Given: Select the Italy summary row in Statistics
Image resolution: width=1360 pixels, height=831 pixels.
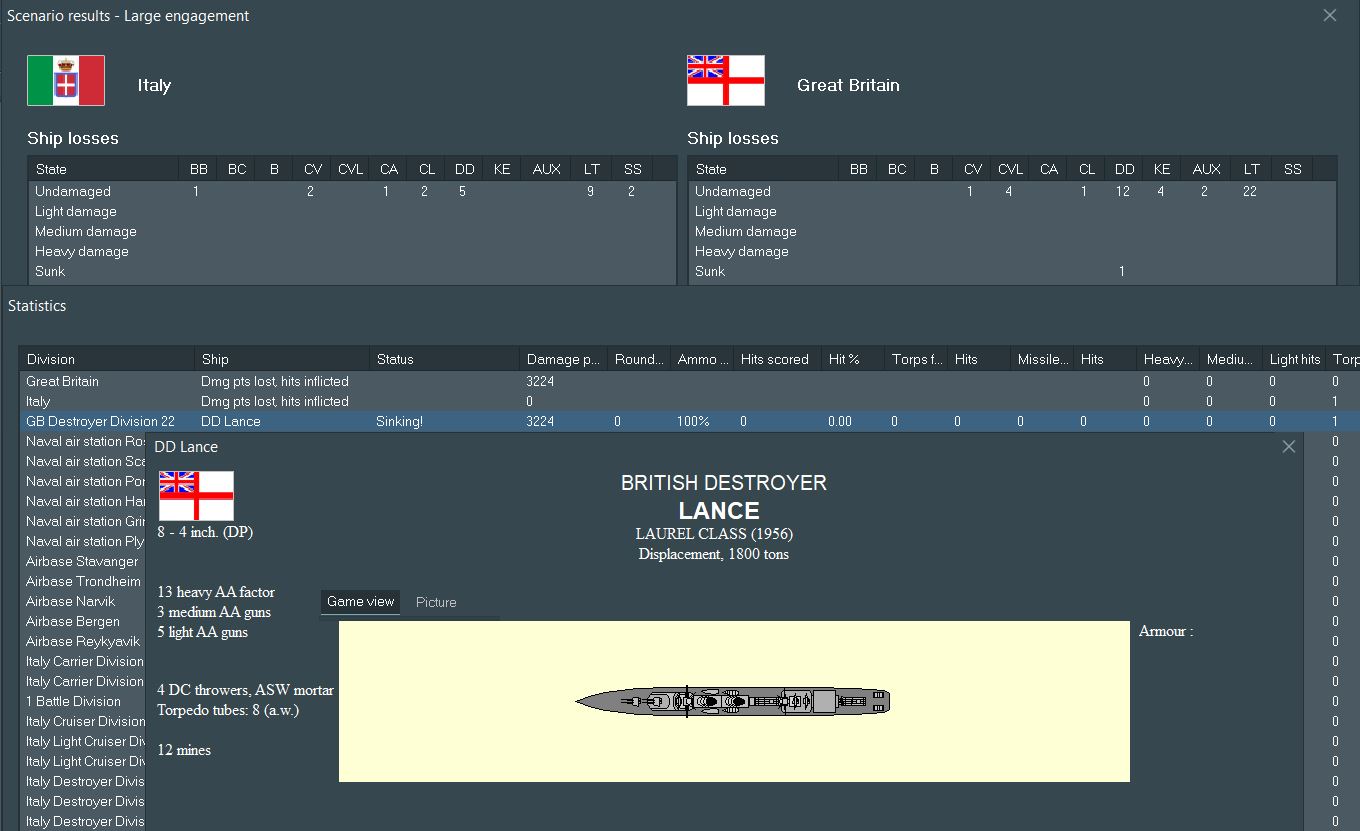Looking at the screenshot, I should 689,401.
